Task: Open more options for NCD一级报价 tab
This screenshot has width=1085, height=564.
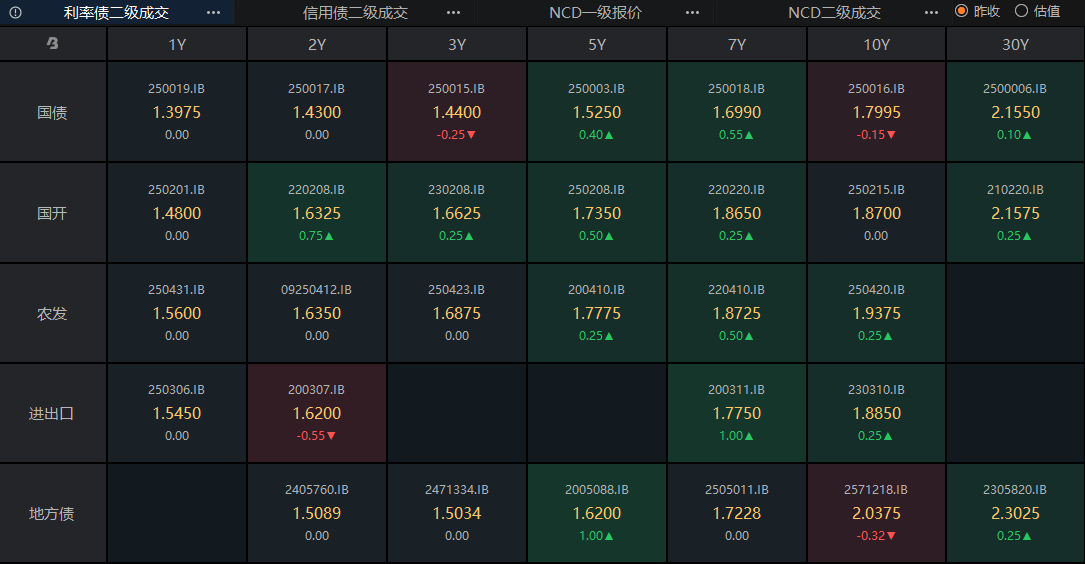Action: coord(692,12)
